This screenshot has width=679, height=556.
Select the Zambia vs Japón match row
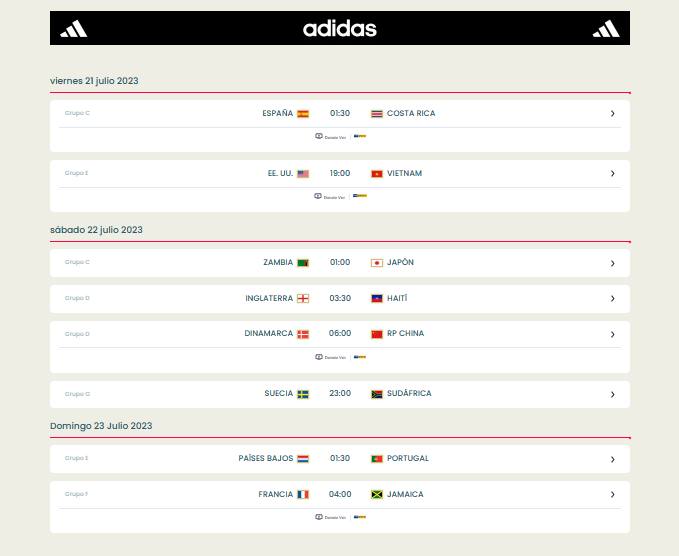click(x=340, y=263)
